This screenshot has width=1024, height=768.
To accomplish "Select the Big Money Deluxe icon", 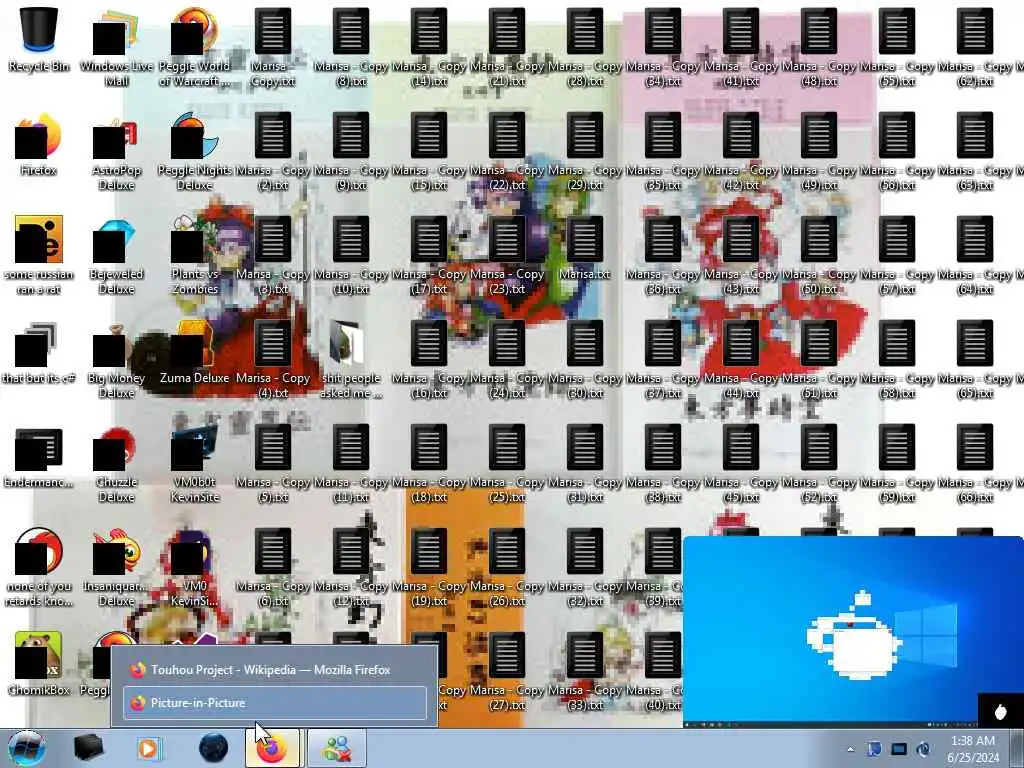I will tap(116, 359).
